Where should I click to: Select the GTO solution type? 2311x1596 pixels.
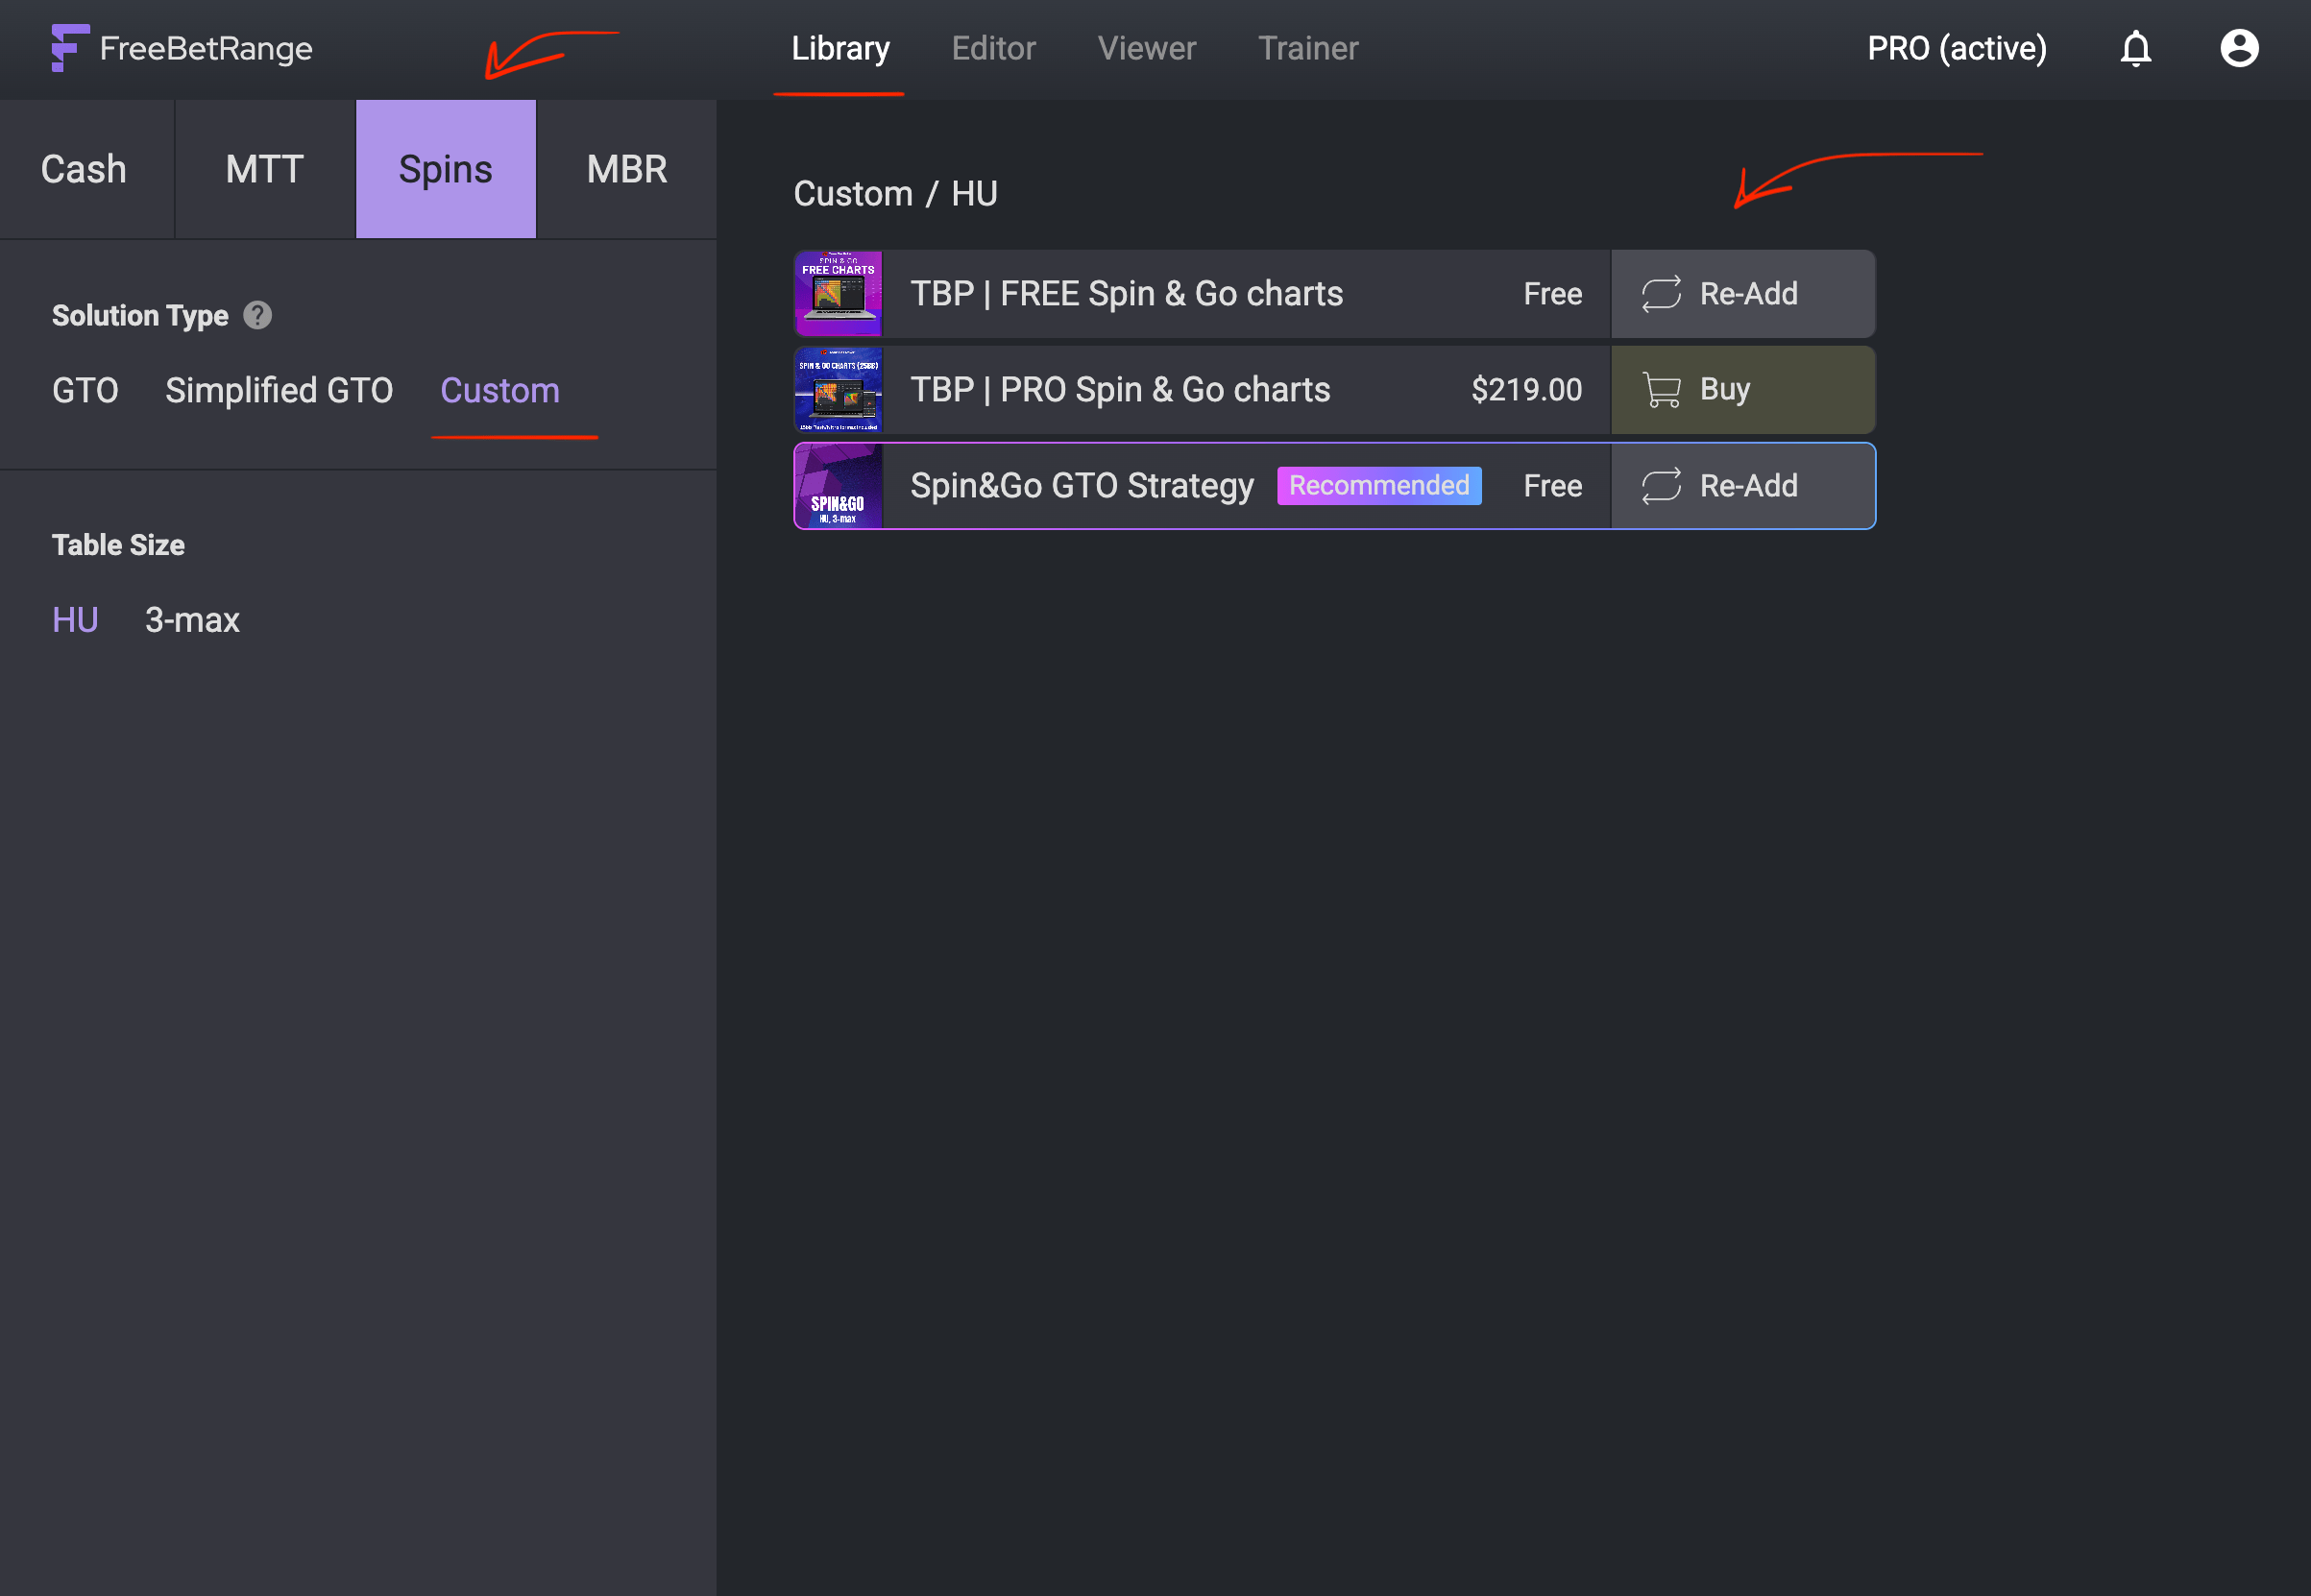tap(85, 390)
